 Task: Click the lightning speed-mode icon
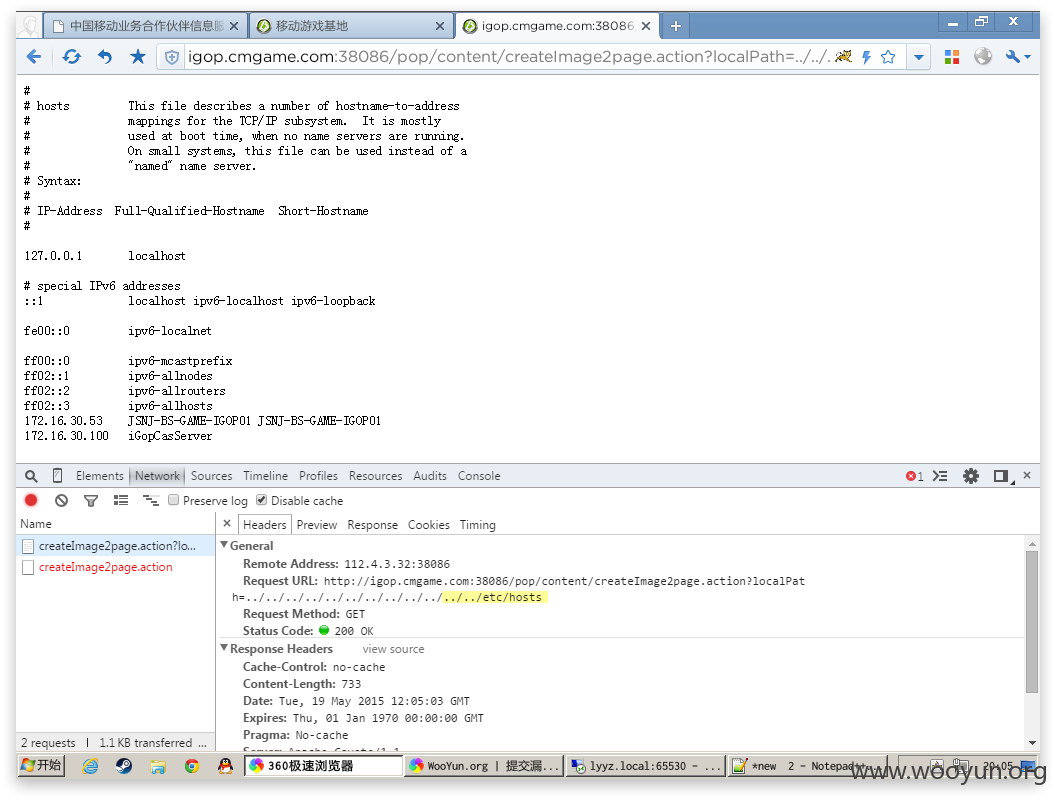867,57
